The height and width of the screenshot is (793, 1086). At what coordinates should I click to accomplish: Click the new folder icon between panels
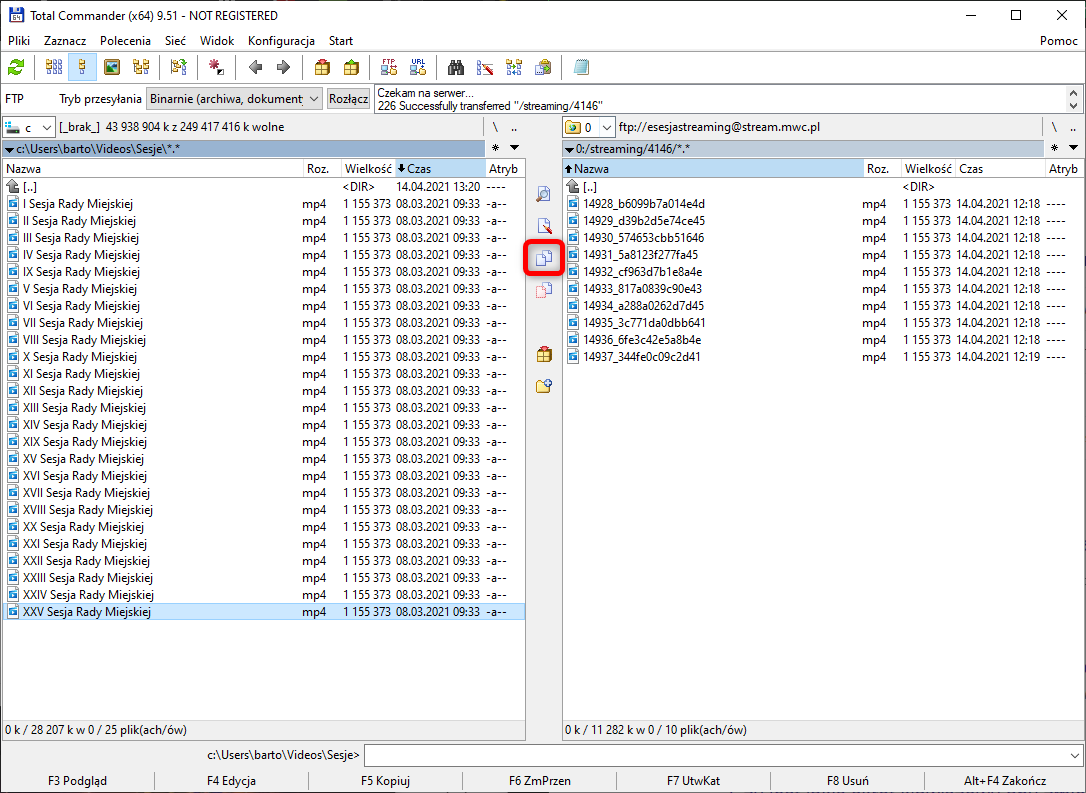[x=544, y=386]
